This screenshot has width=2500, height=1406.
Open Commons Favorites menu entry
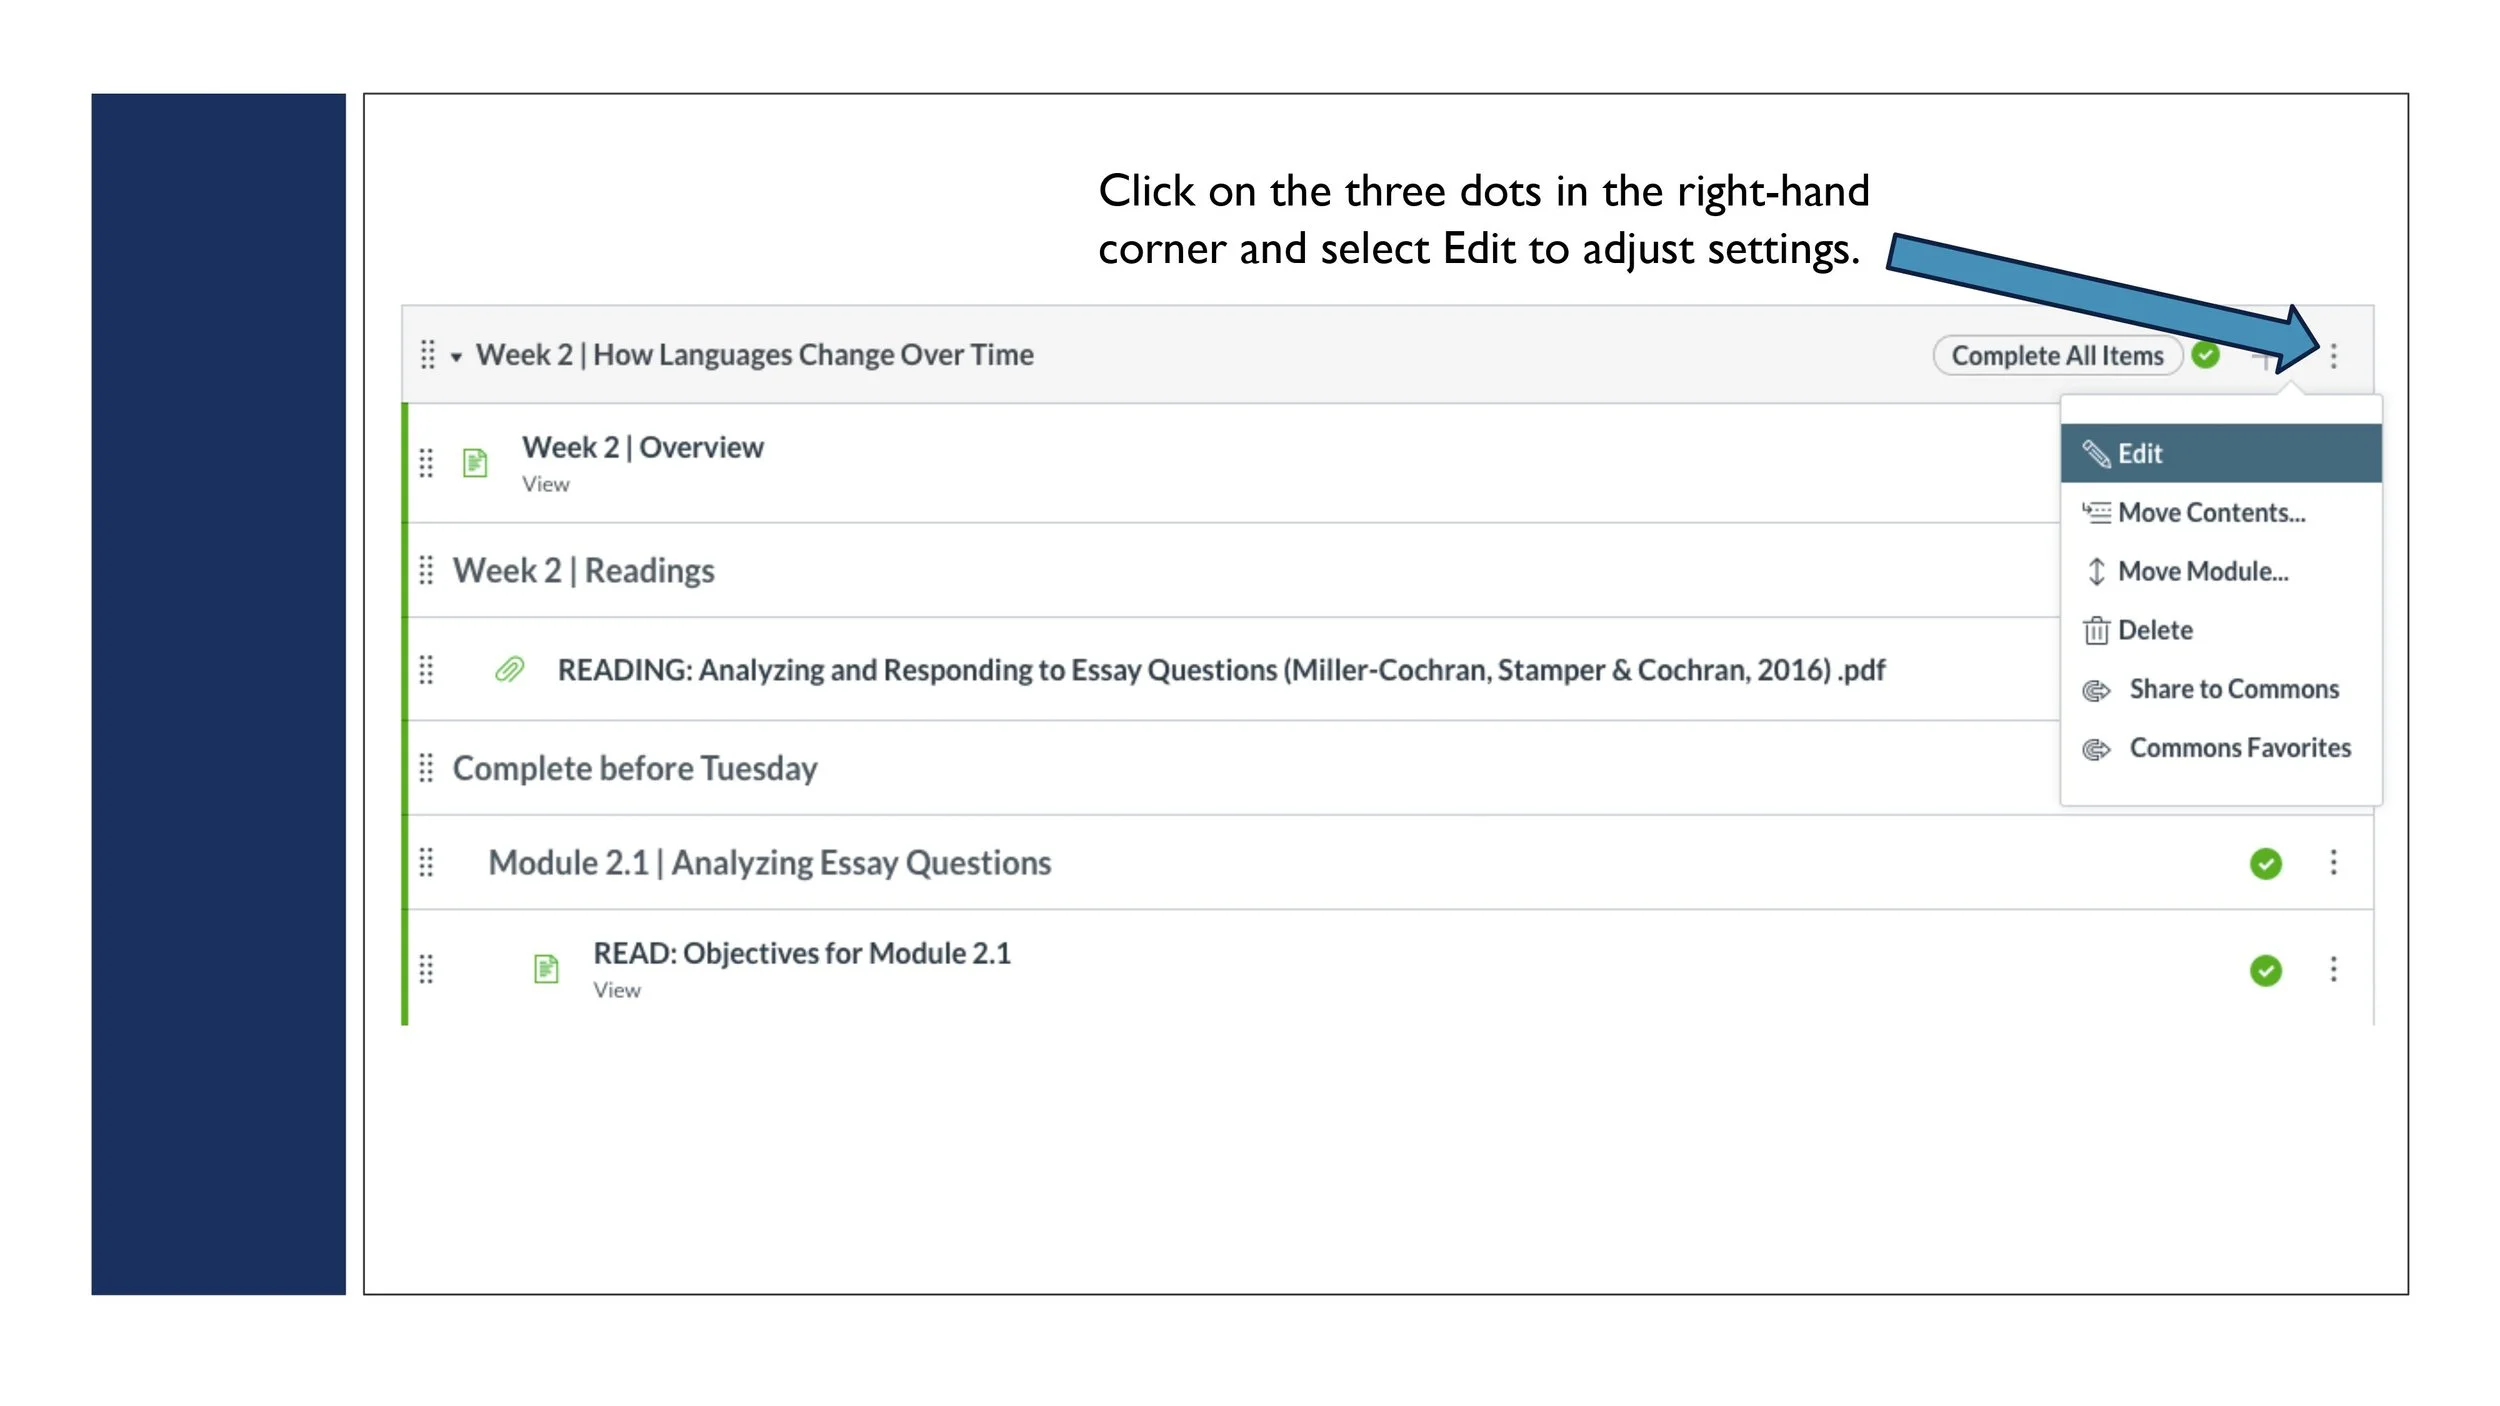coord(2238,748)
